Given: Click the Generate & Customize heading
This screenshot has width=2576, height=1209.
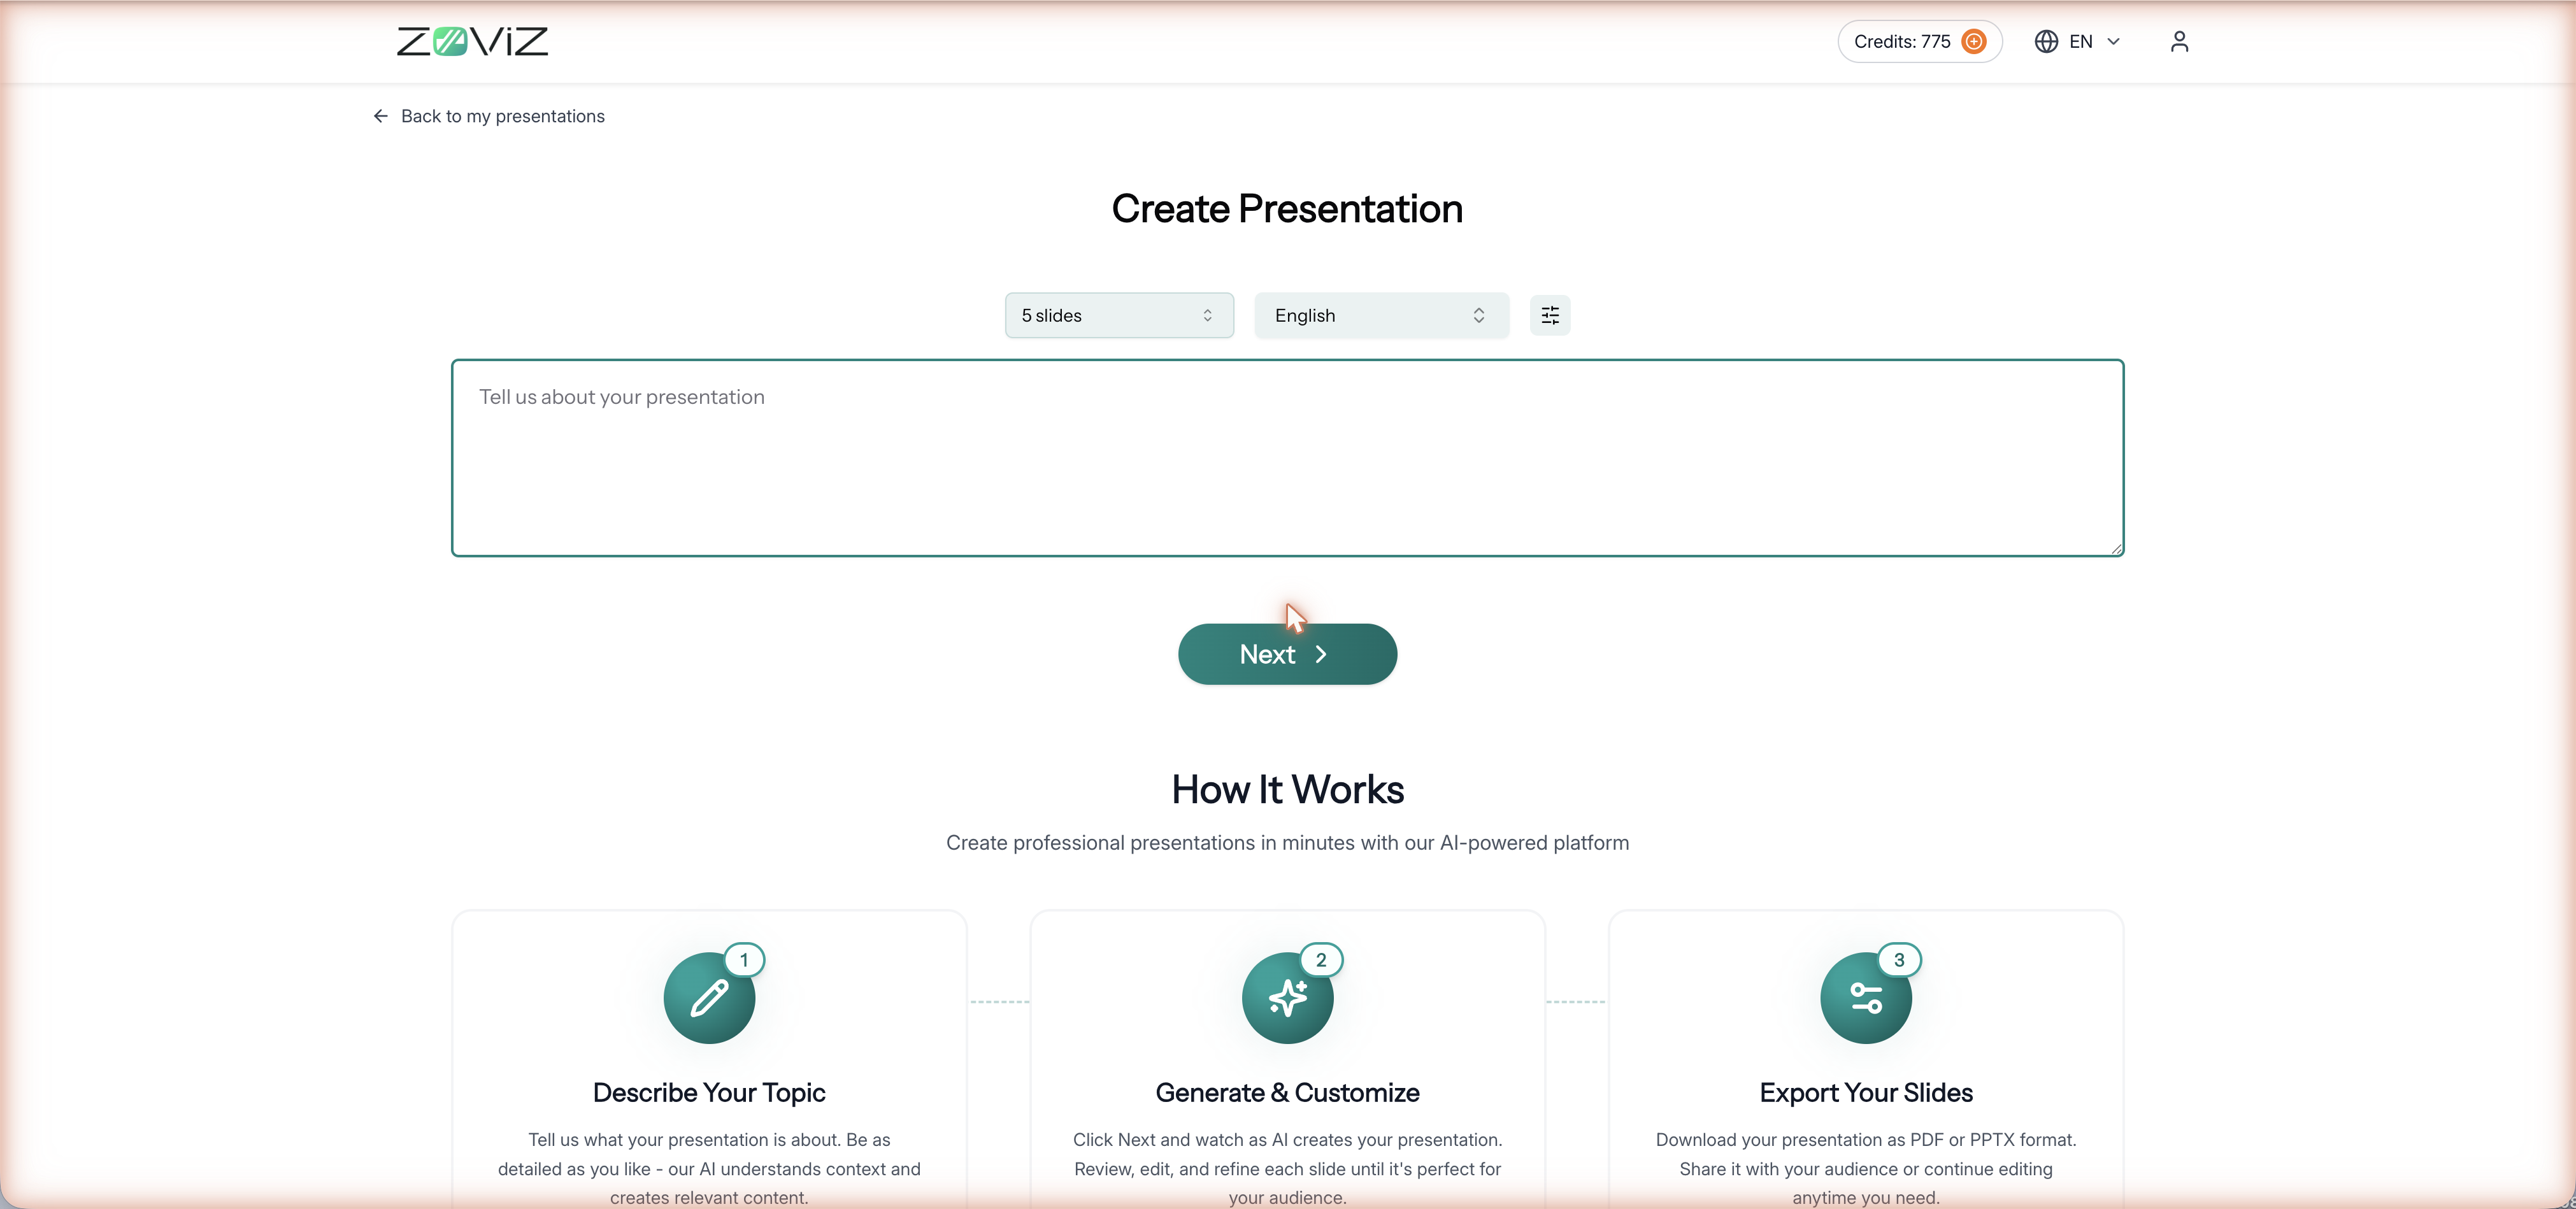Looking at the screenshot, I should click(x=1287, y=1092).
